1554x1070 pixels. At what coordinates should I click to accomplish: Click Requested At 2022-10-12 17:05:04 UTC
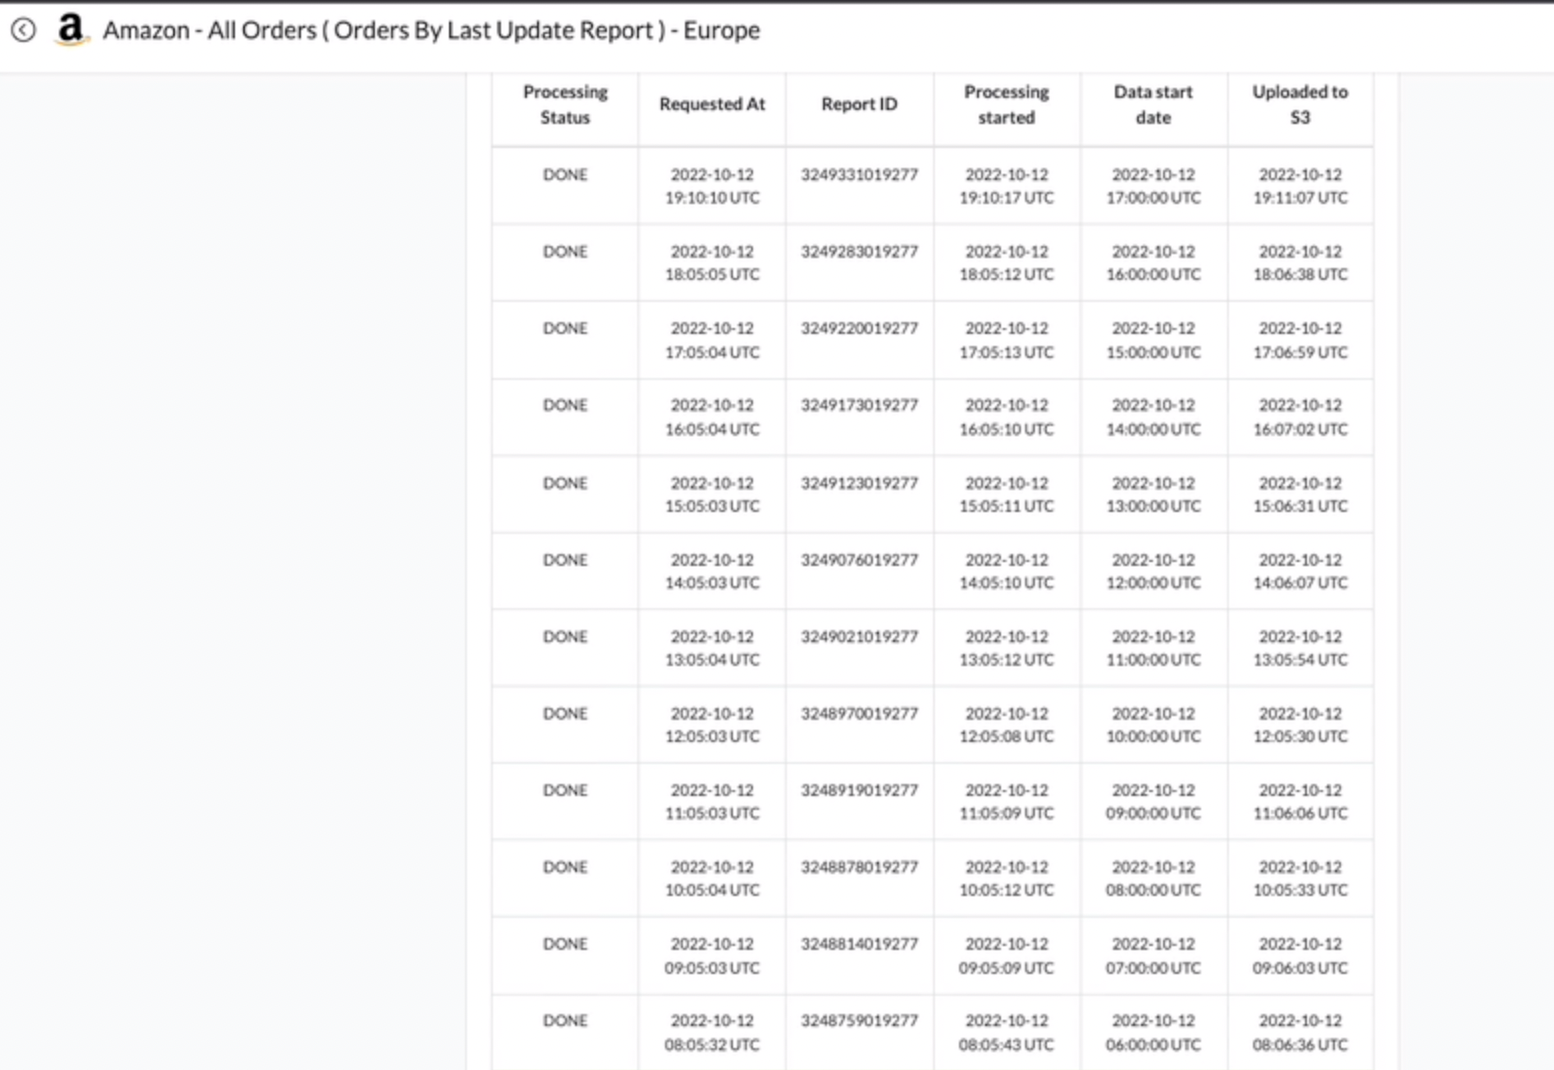pos(712,340)
